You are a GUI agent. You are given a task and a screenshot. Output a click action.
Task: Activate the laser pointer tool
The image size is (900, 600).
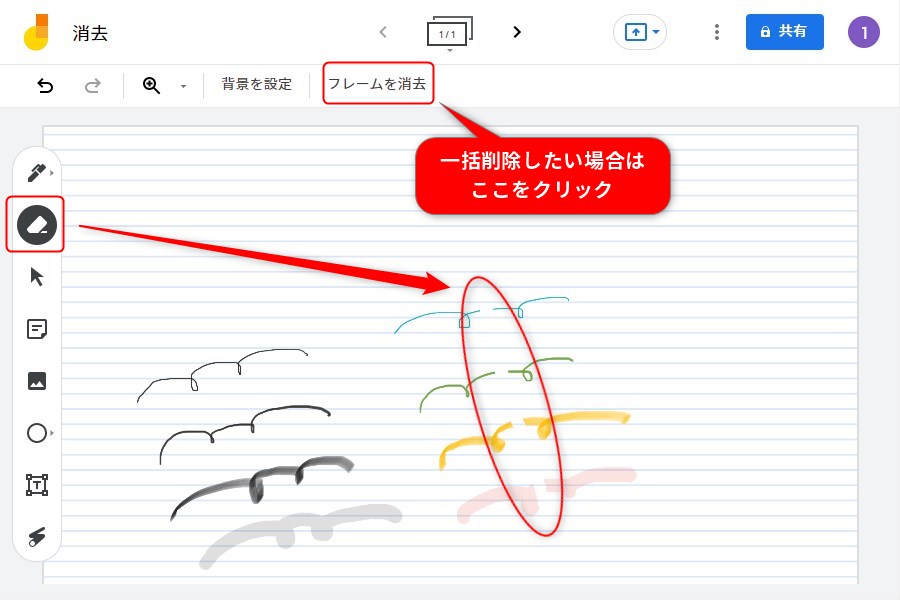tap(37, 536)
